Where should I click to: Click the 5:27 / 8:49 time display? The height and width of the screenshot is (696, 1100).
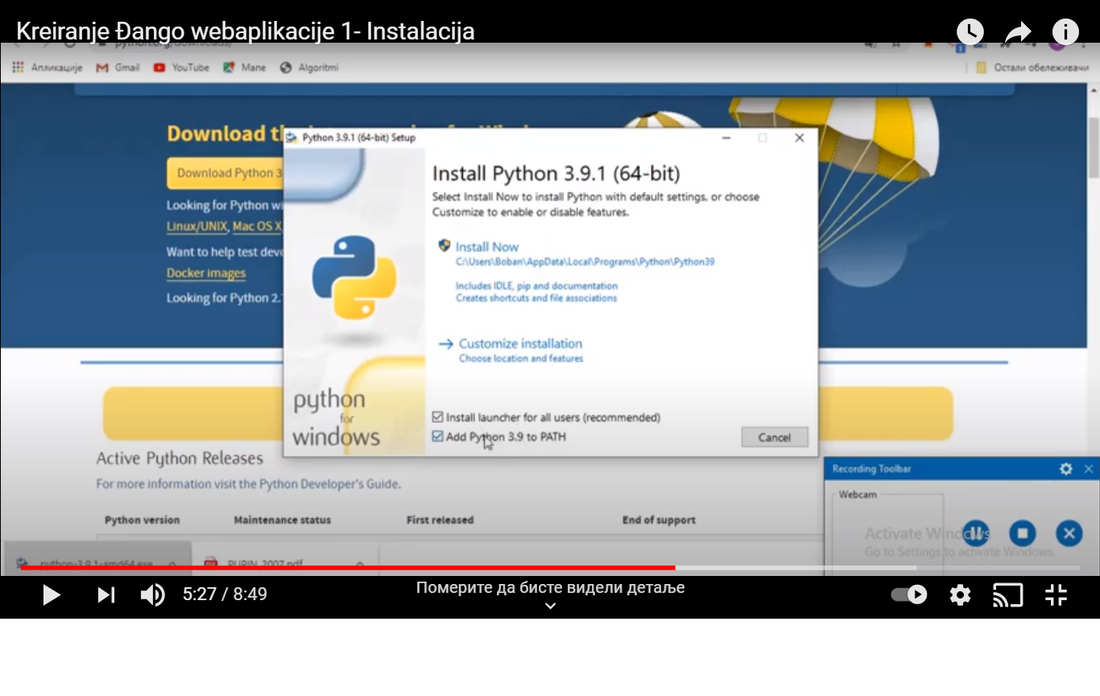(x=224, y=594)
